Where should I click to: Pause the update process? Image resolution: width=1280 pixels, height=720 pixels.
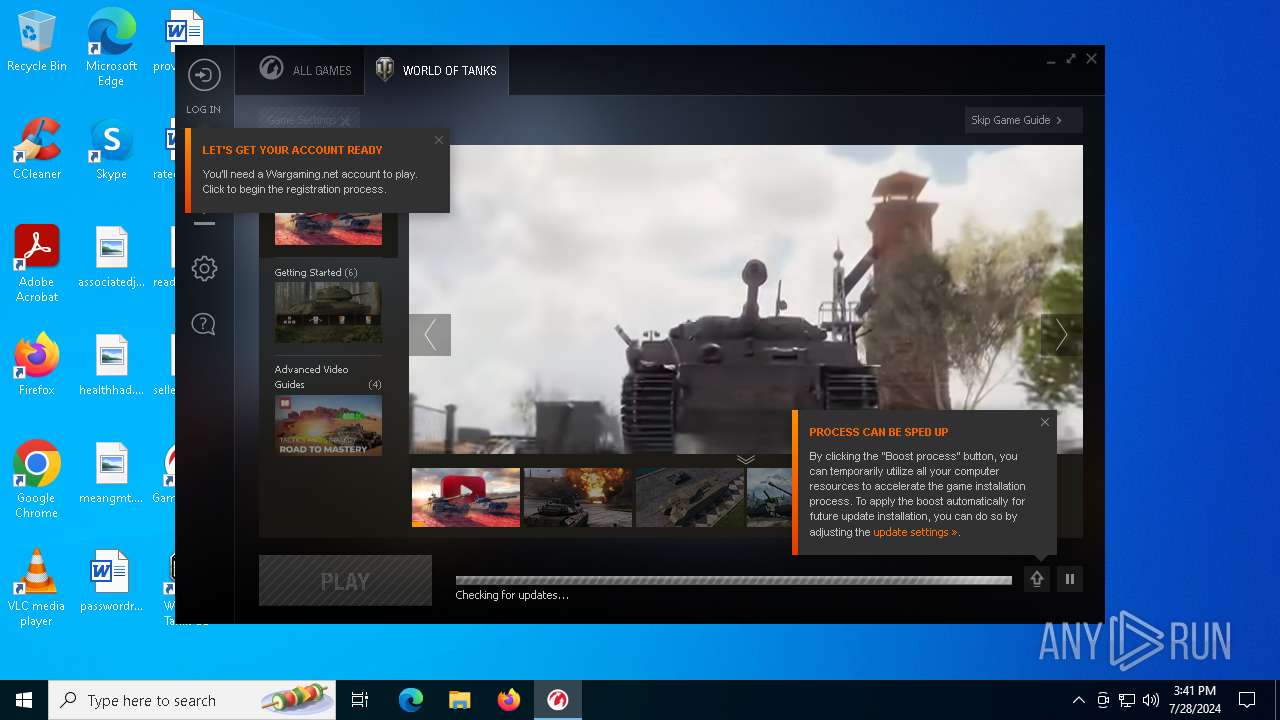click(1070, 579)
